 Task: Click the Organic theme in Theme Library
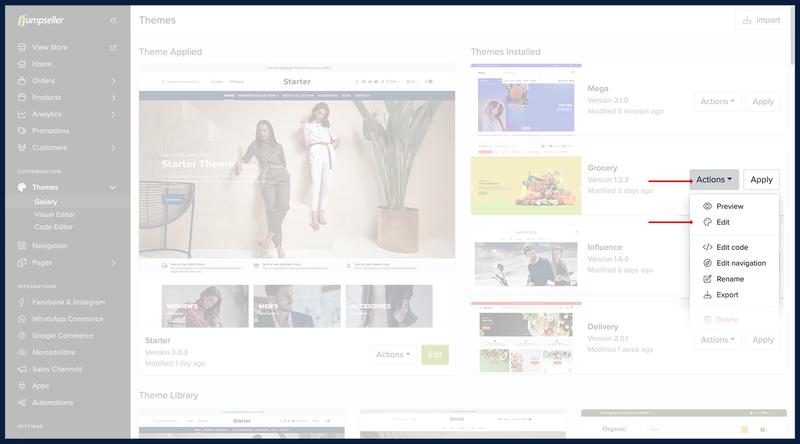click(x=684, y=424)
